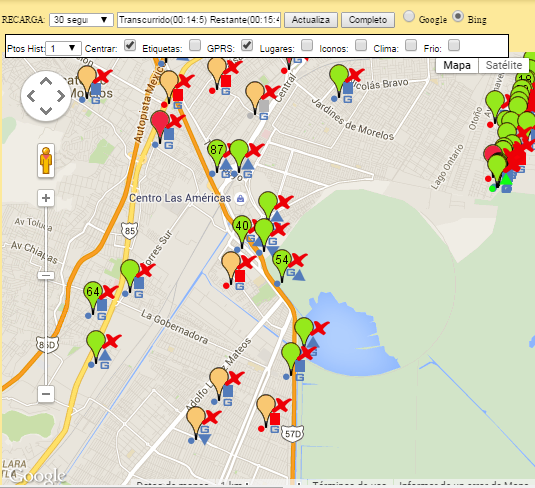535x488 pixels.
Task: Click the street label Jardines de Morelos
Action: [x=353, y=119]
